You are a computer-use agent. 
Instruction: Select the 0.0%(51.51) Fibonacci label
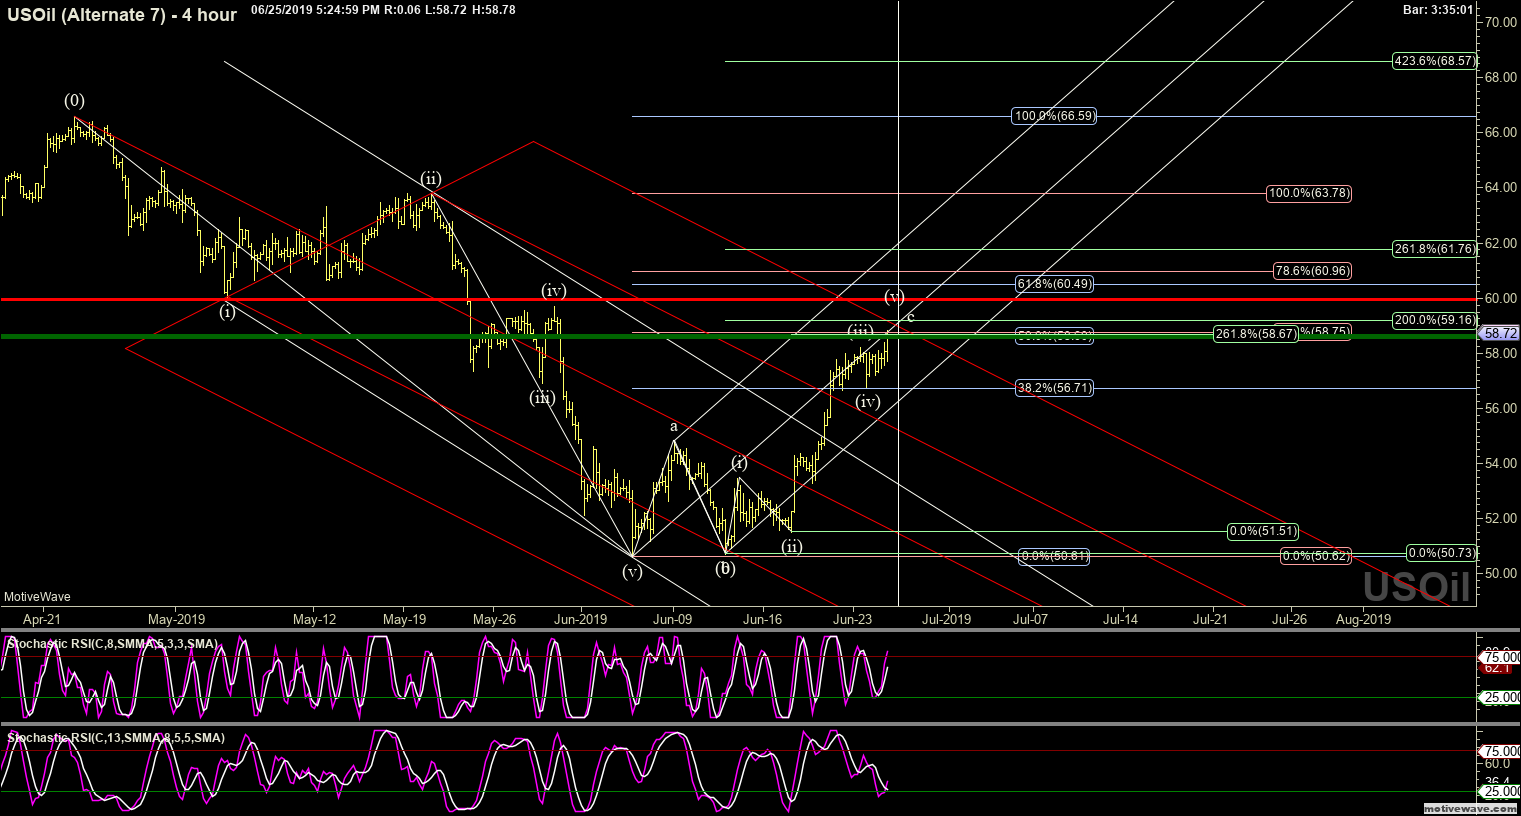click(x=1263, y=531)
